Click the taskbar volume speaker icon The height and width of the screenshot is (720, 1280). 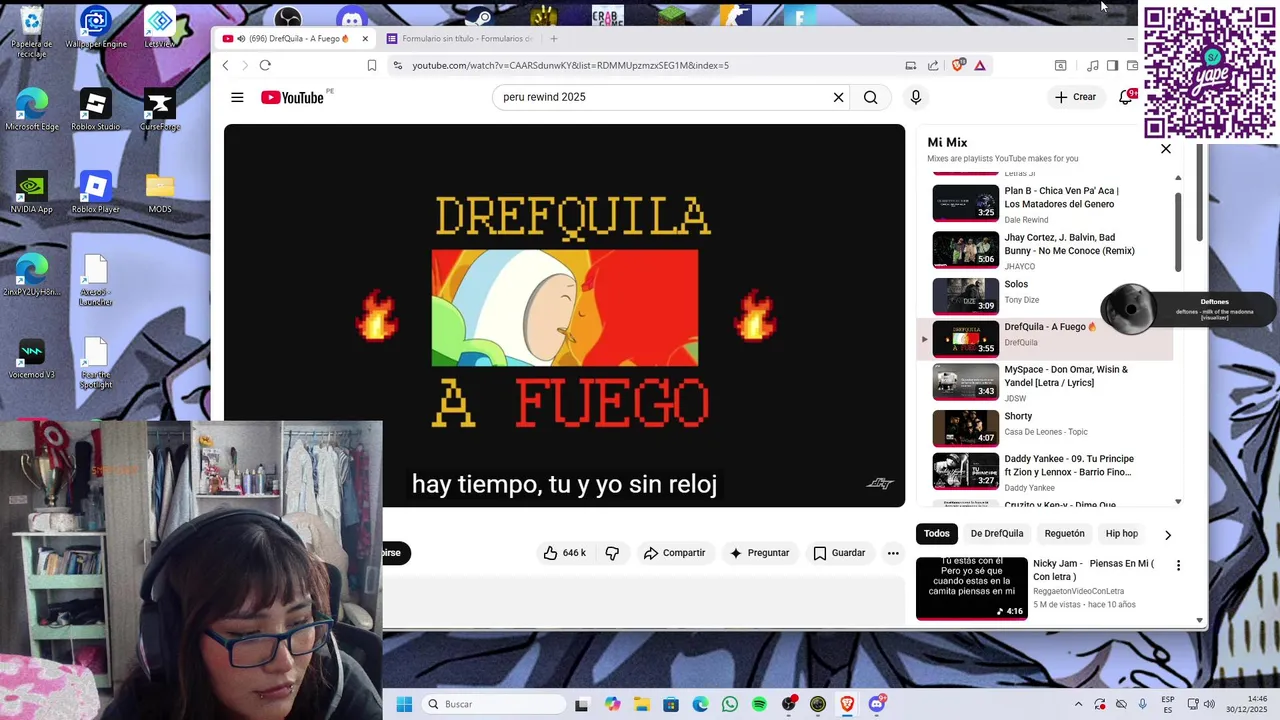(1209, 704)
